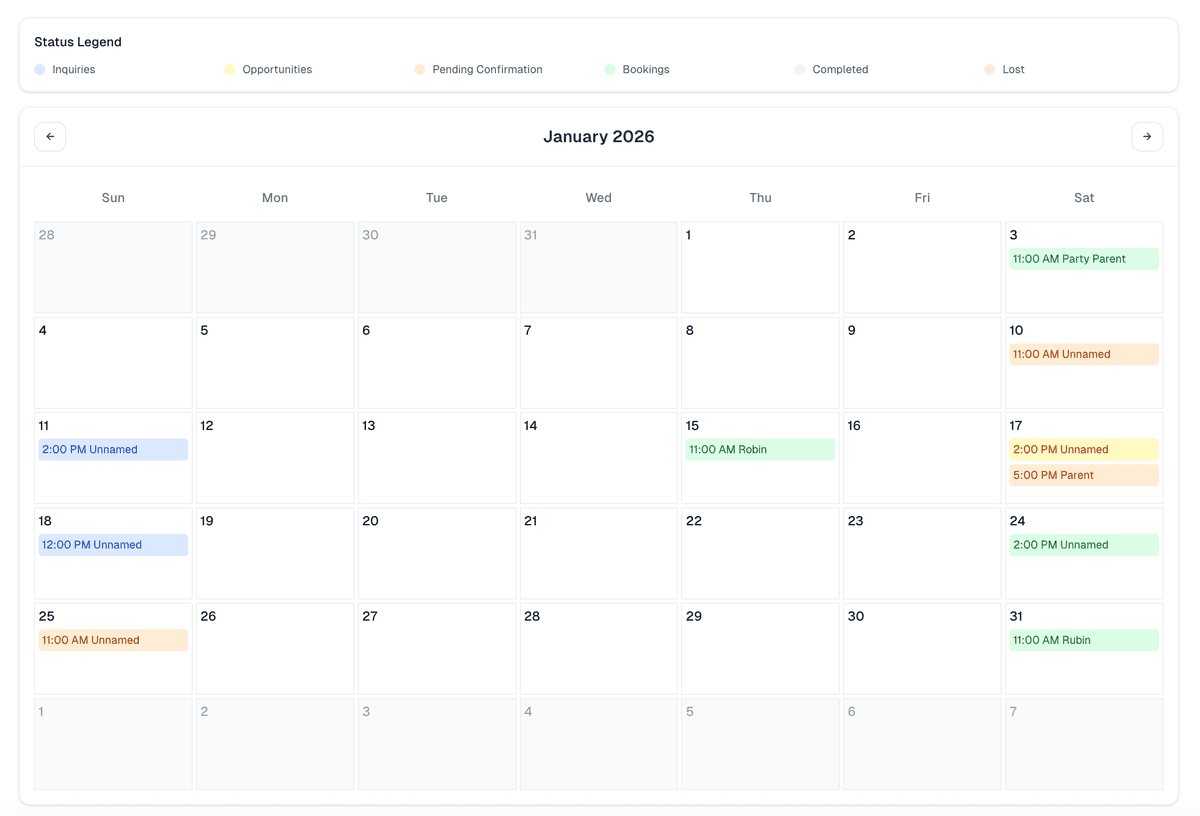Image resolution: width=1200 pixels, height=816 pixels.
Task: Open the Party Parent event on January 3
Action: 1084,258
